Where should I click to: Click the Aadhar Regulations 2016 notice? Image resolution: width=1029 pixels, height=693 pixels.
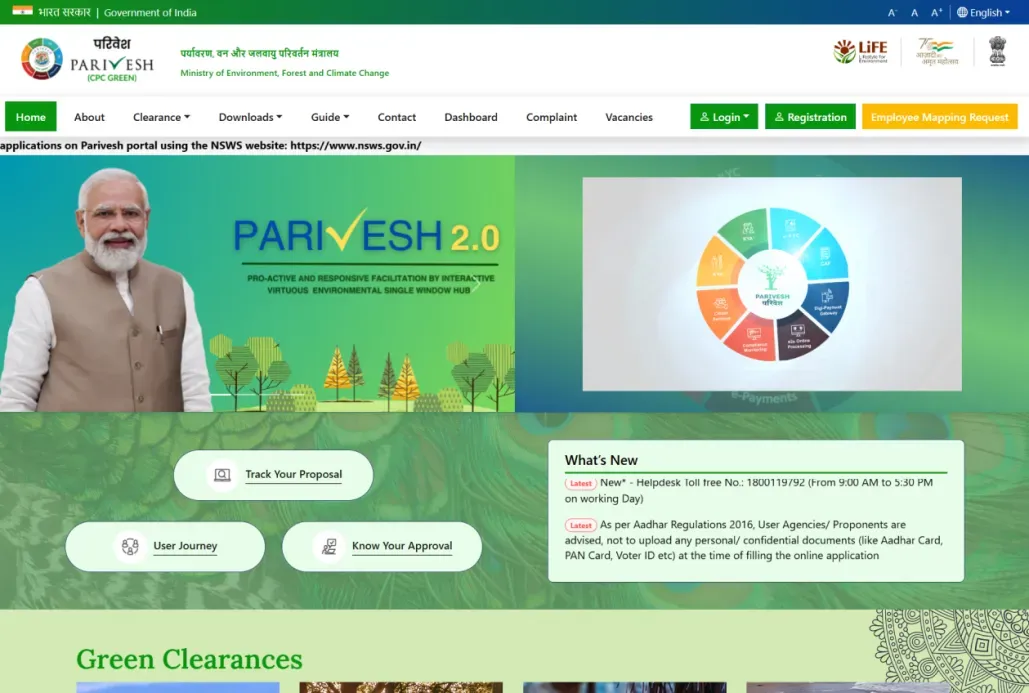[753, 540]
